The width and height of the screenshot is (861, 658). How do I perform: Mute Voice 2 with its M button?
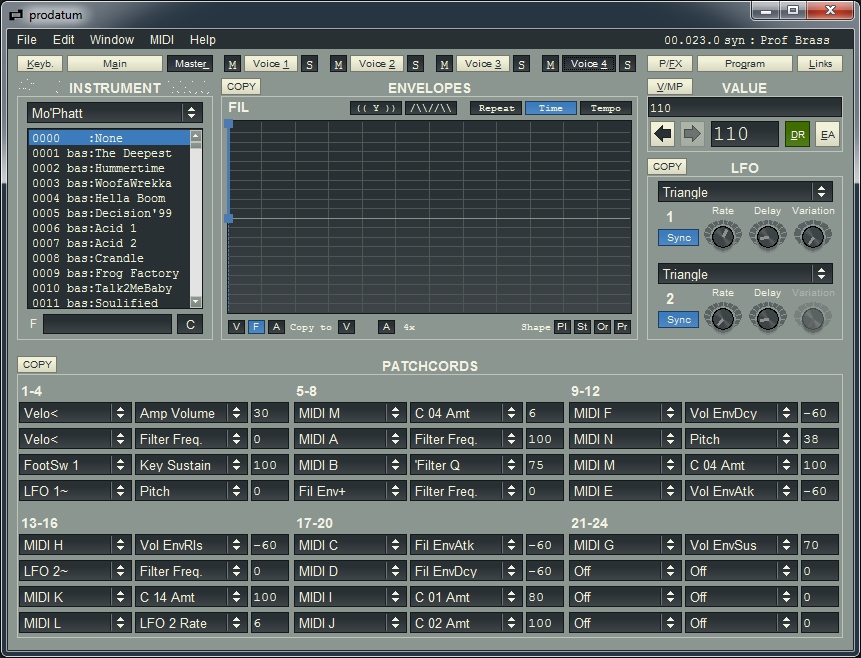(x=338, y=64)
